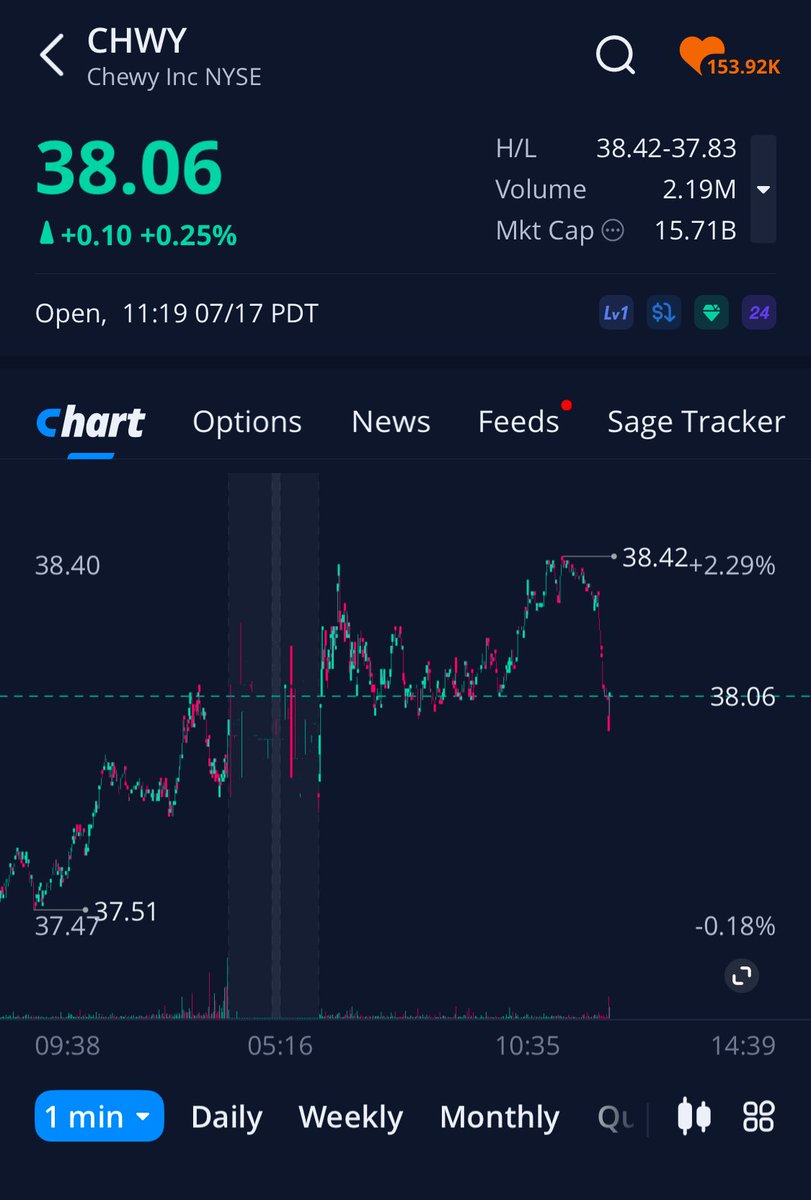Tap the H/L 38.42-37.83 value

tap(666, 149)
